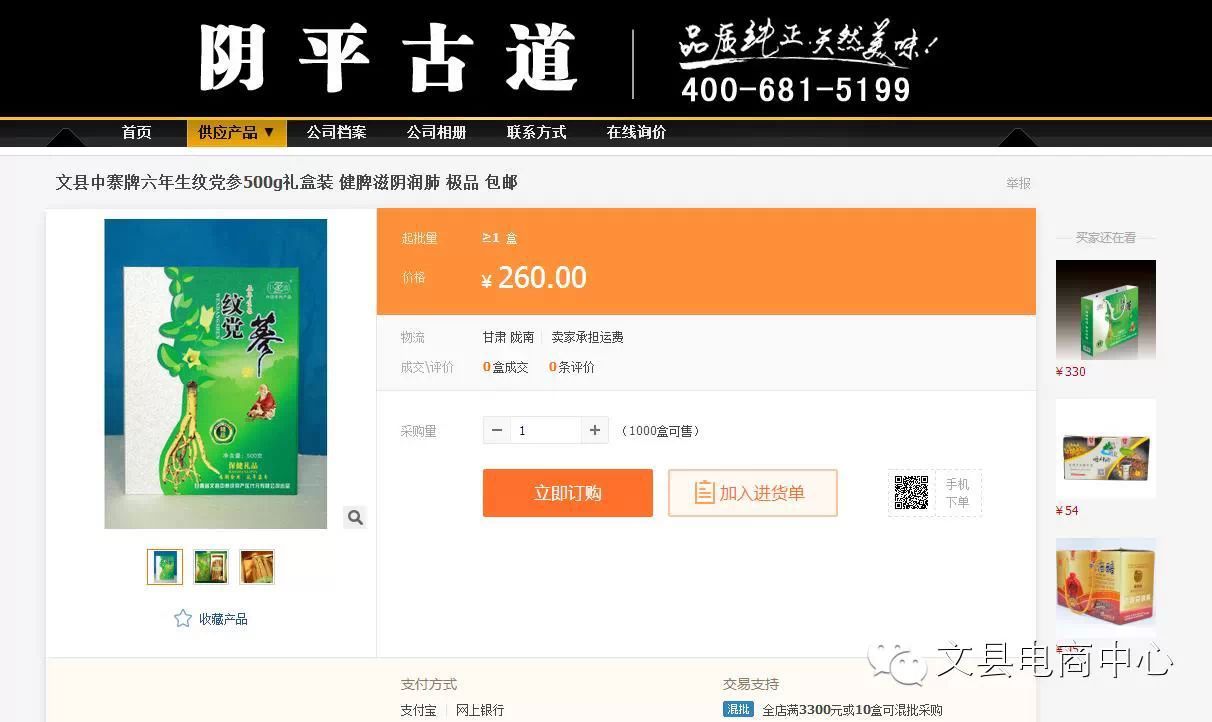The image size is (1212, 722).
Task: Click the 举报 report link
Action: 1019,183
